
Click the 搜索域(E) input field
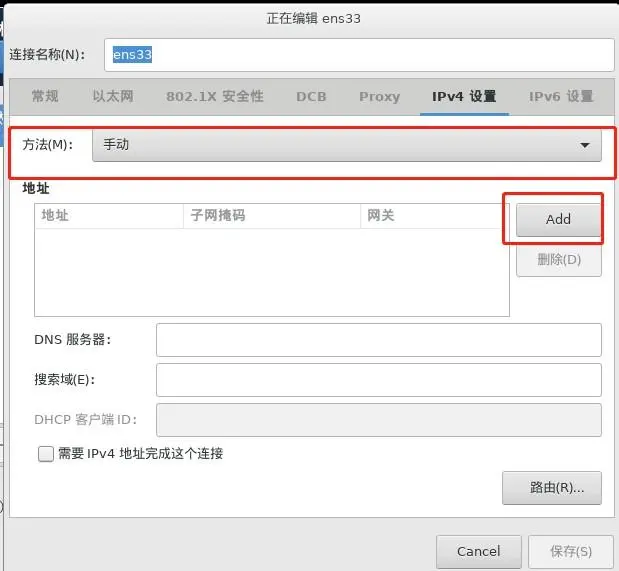(x=379, y=380)
